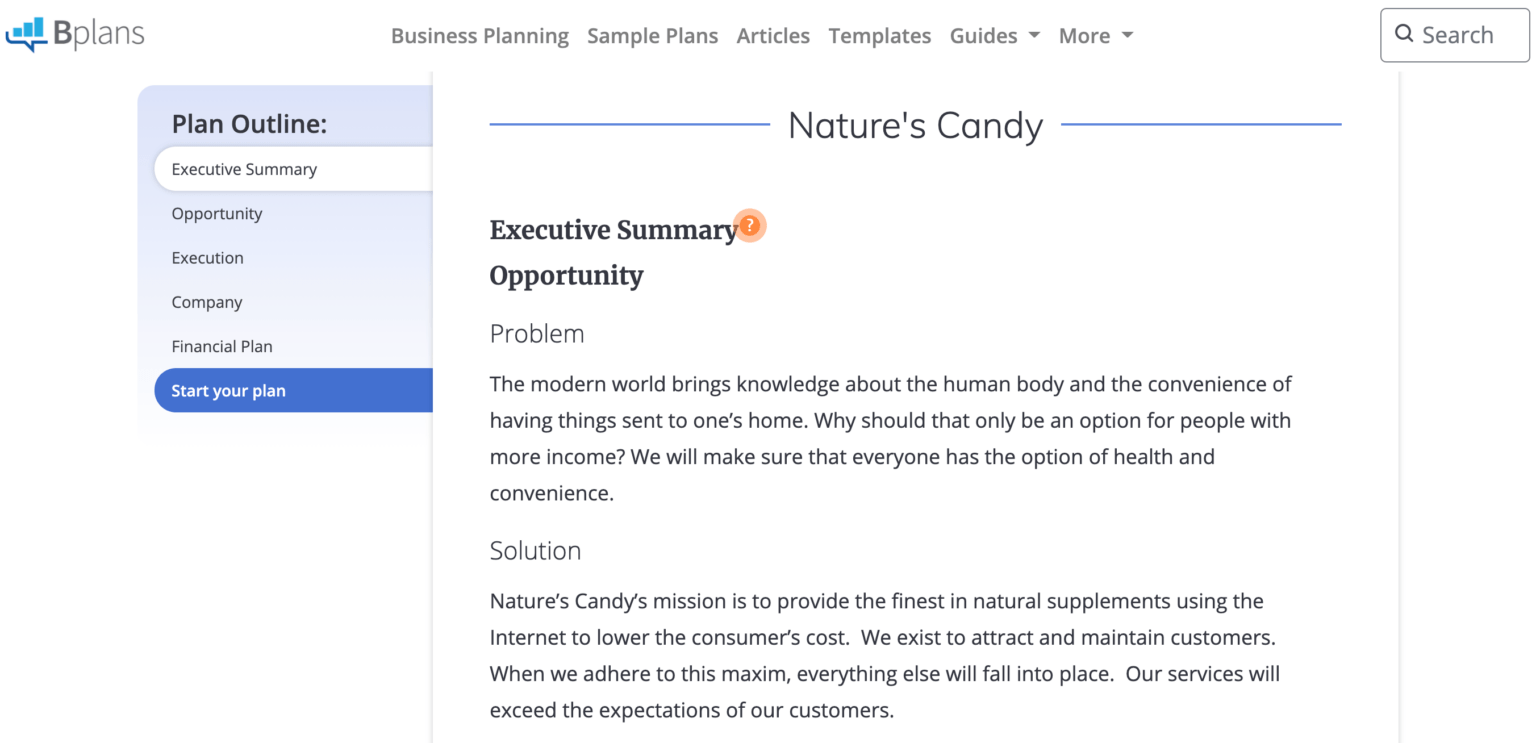Image resolution: width=1536 pixels, height=743 pixels.
Task: Click inside the Search box
Action: [x=1460, y=34]
